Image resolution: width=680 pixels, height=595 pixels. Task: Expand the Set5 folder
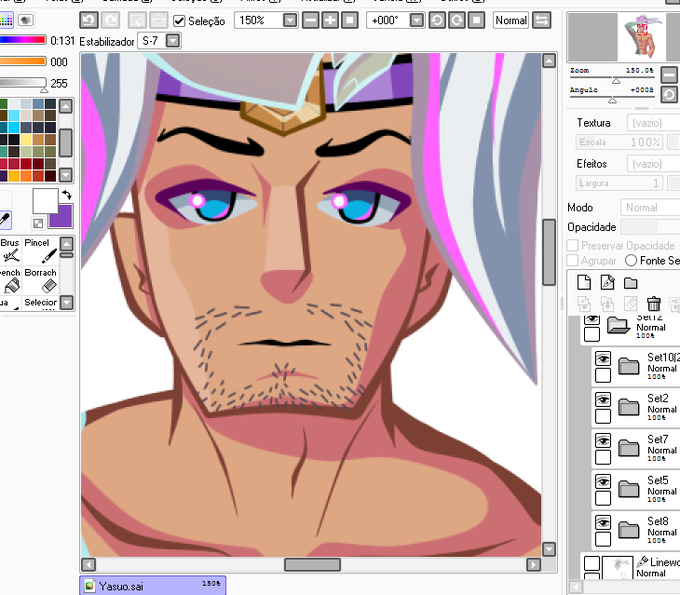(628, 489)
